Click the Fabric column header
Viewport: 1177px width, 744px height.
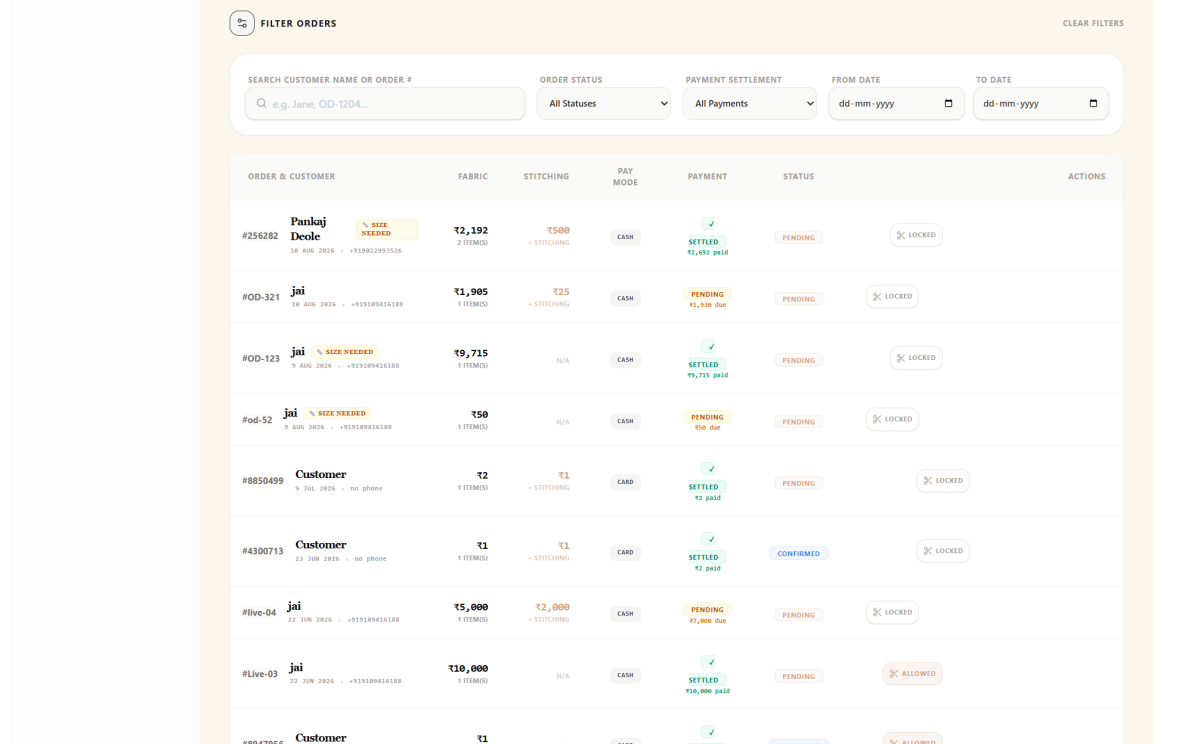[x=473, y=176]
